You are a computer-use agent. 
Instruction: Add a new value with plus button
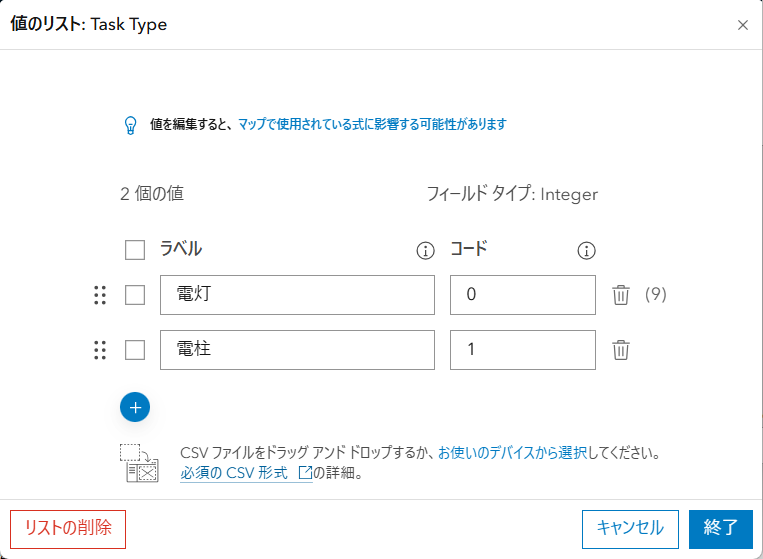tap(134, 407)
